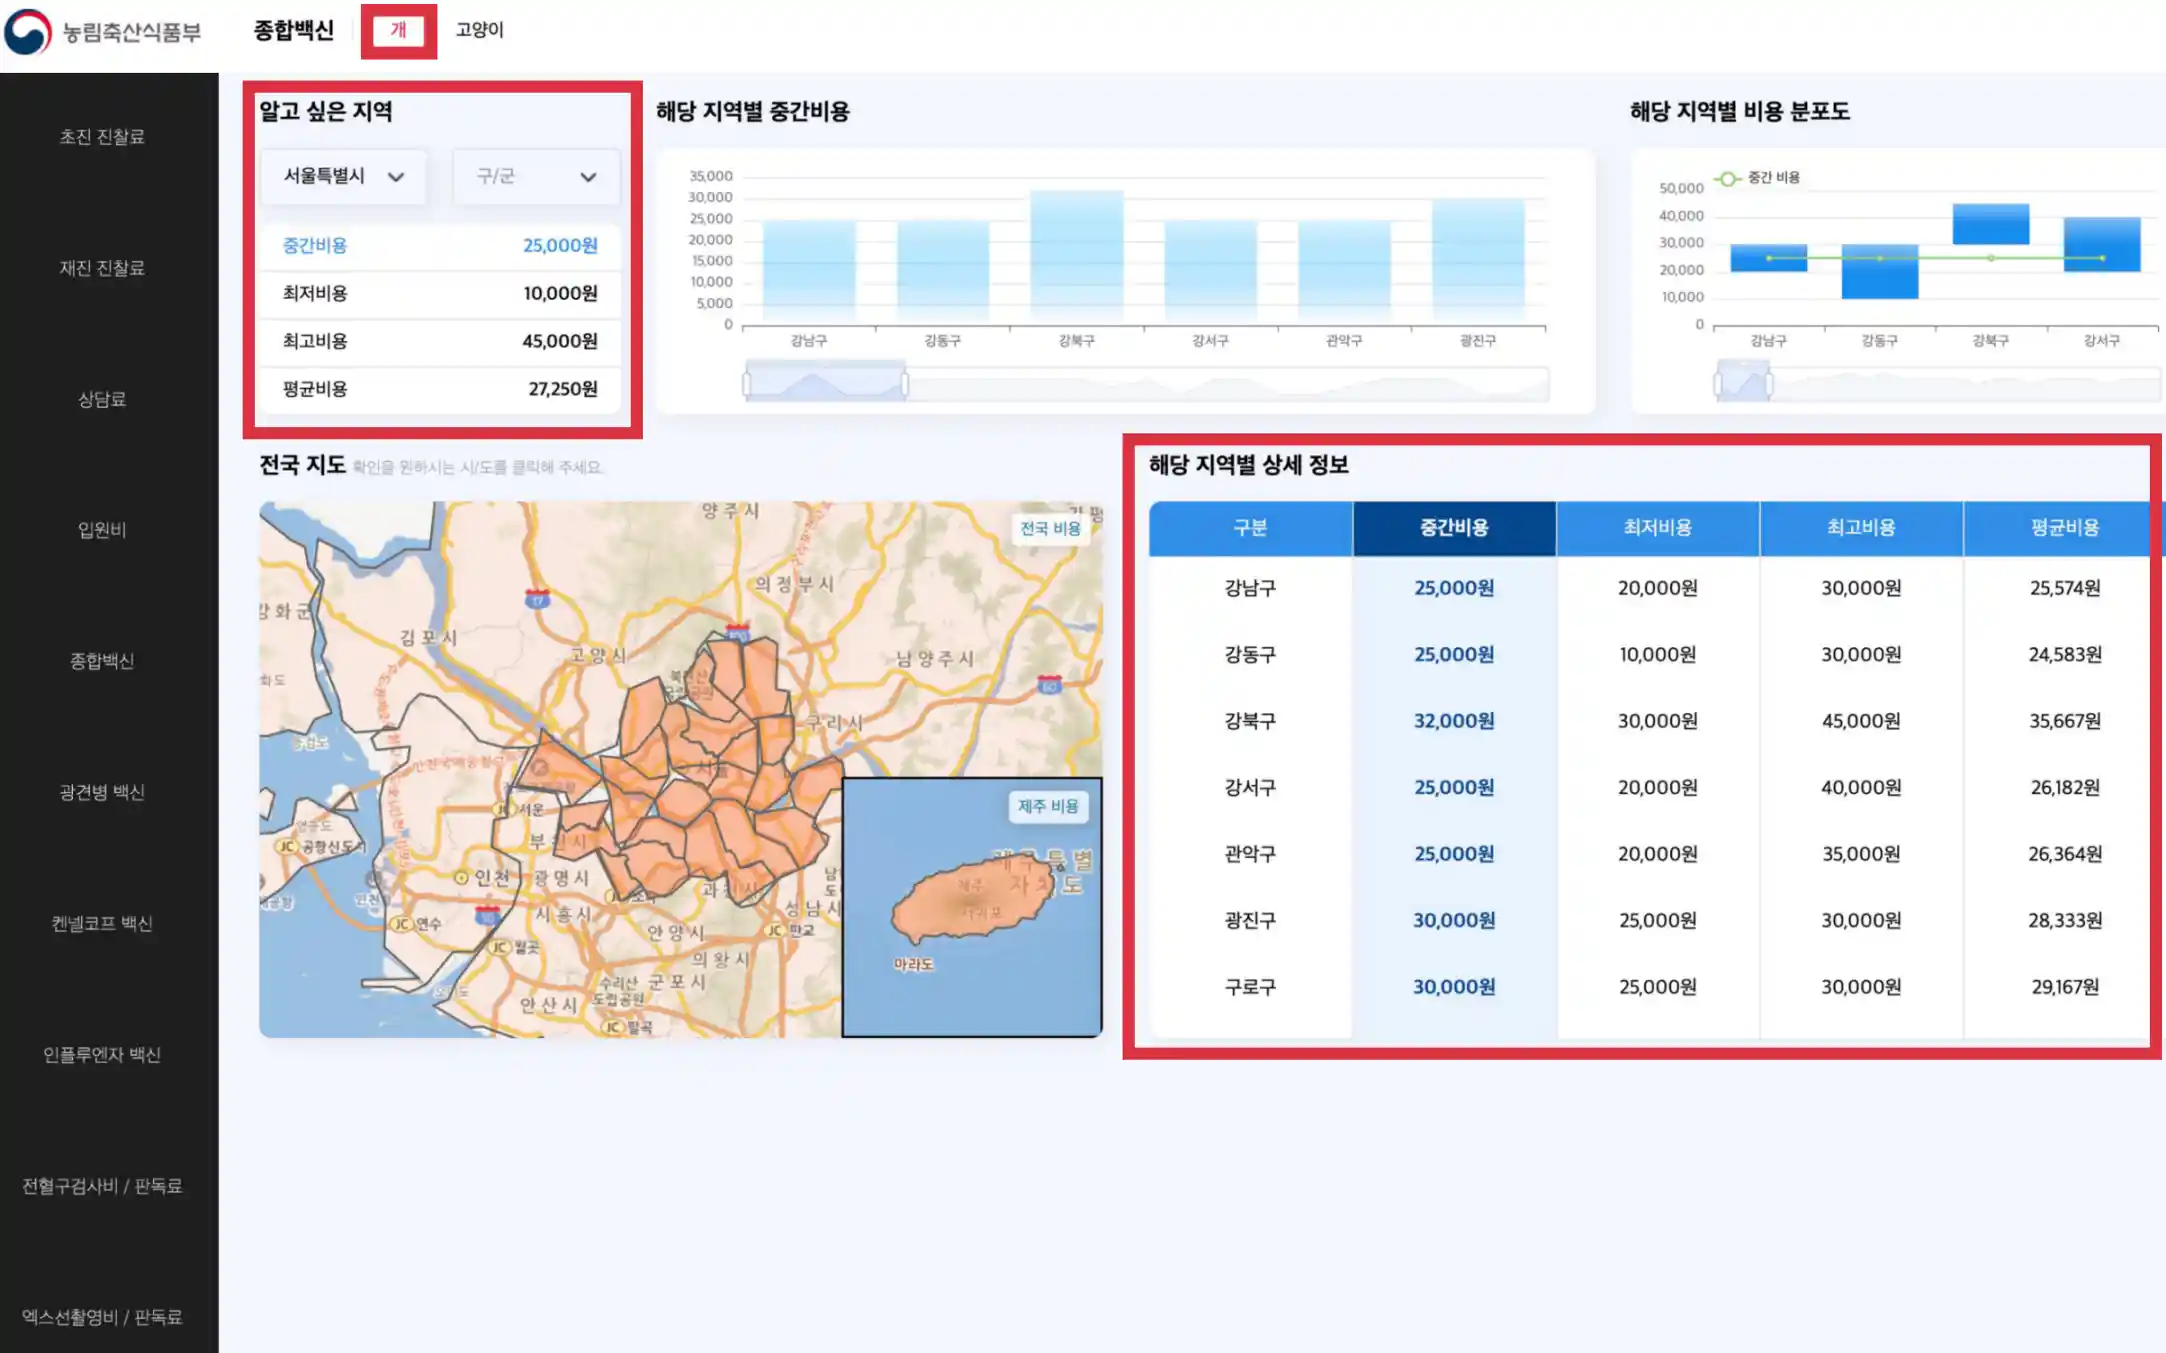Click the 강동구 row label in the table
This screenshot has width=2166, height=1353.
point(1250,655)
